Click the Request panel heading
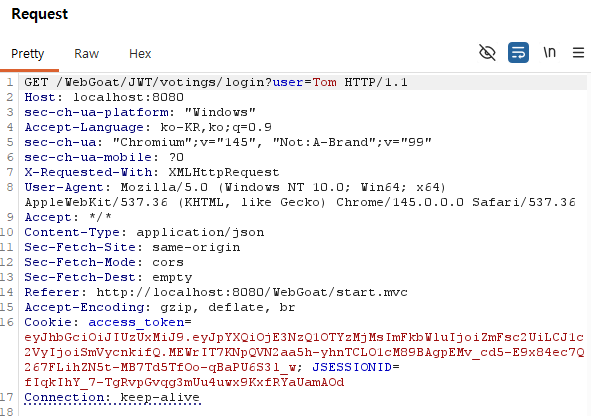The image size is (591, 416). pos(40,14)
